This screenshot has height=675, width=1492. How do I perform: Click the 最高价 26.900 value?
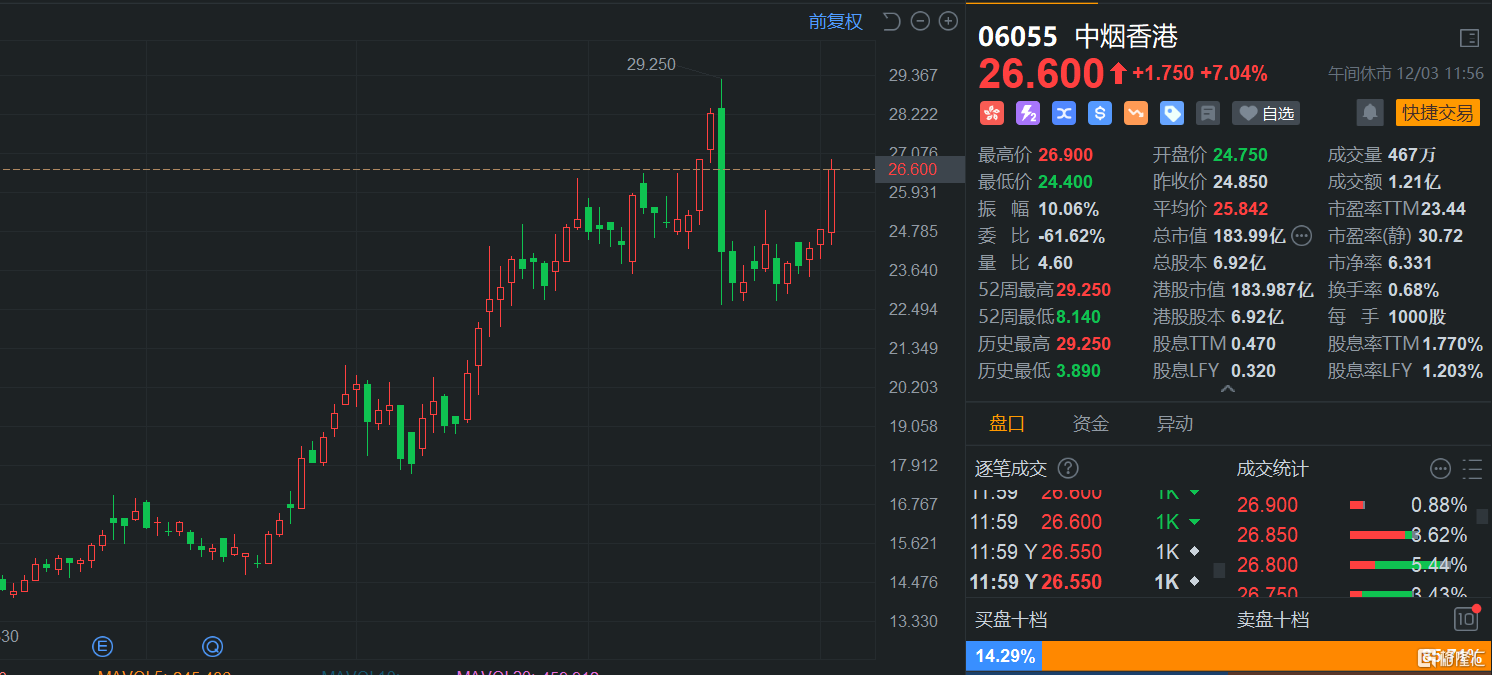[1065, 155]
